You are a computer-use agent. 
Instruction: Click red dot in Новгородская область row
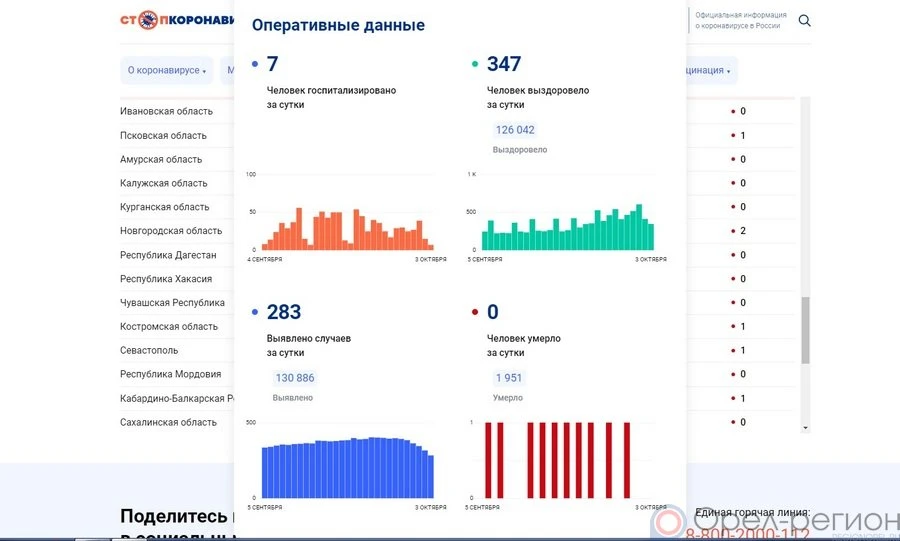tap(733, 231)
